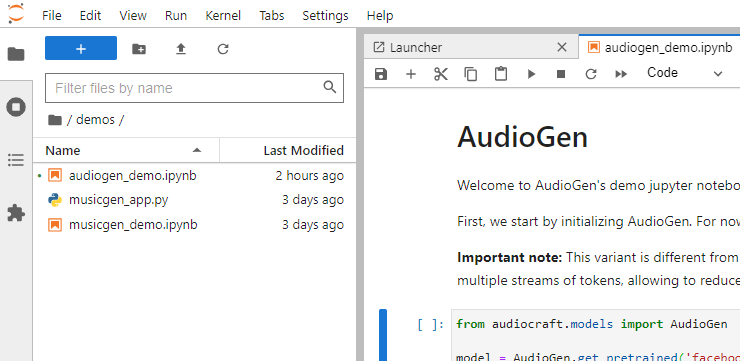740x361 pixels.
Task: Copy the selected cell
Action: [x=471, y=74]
